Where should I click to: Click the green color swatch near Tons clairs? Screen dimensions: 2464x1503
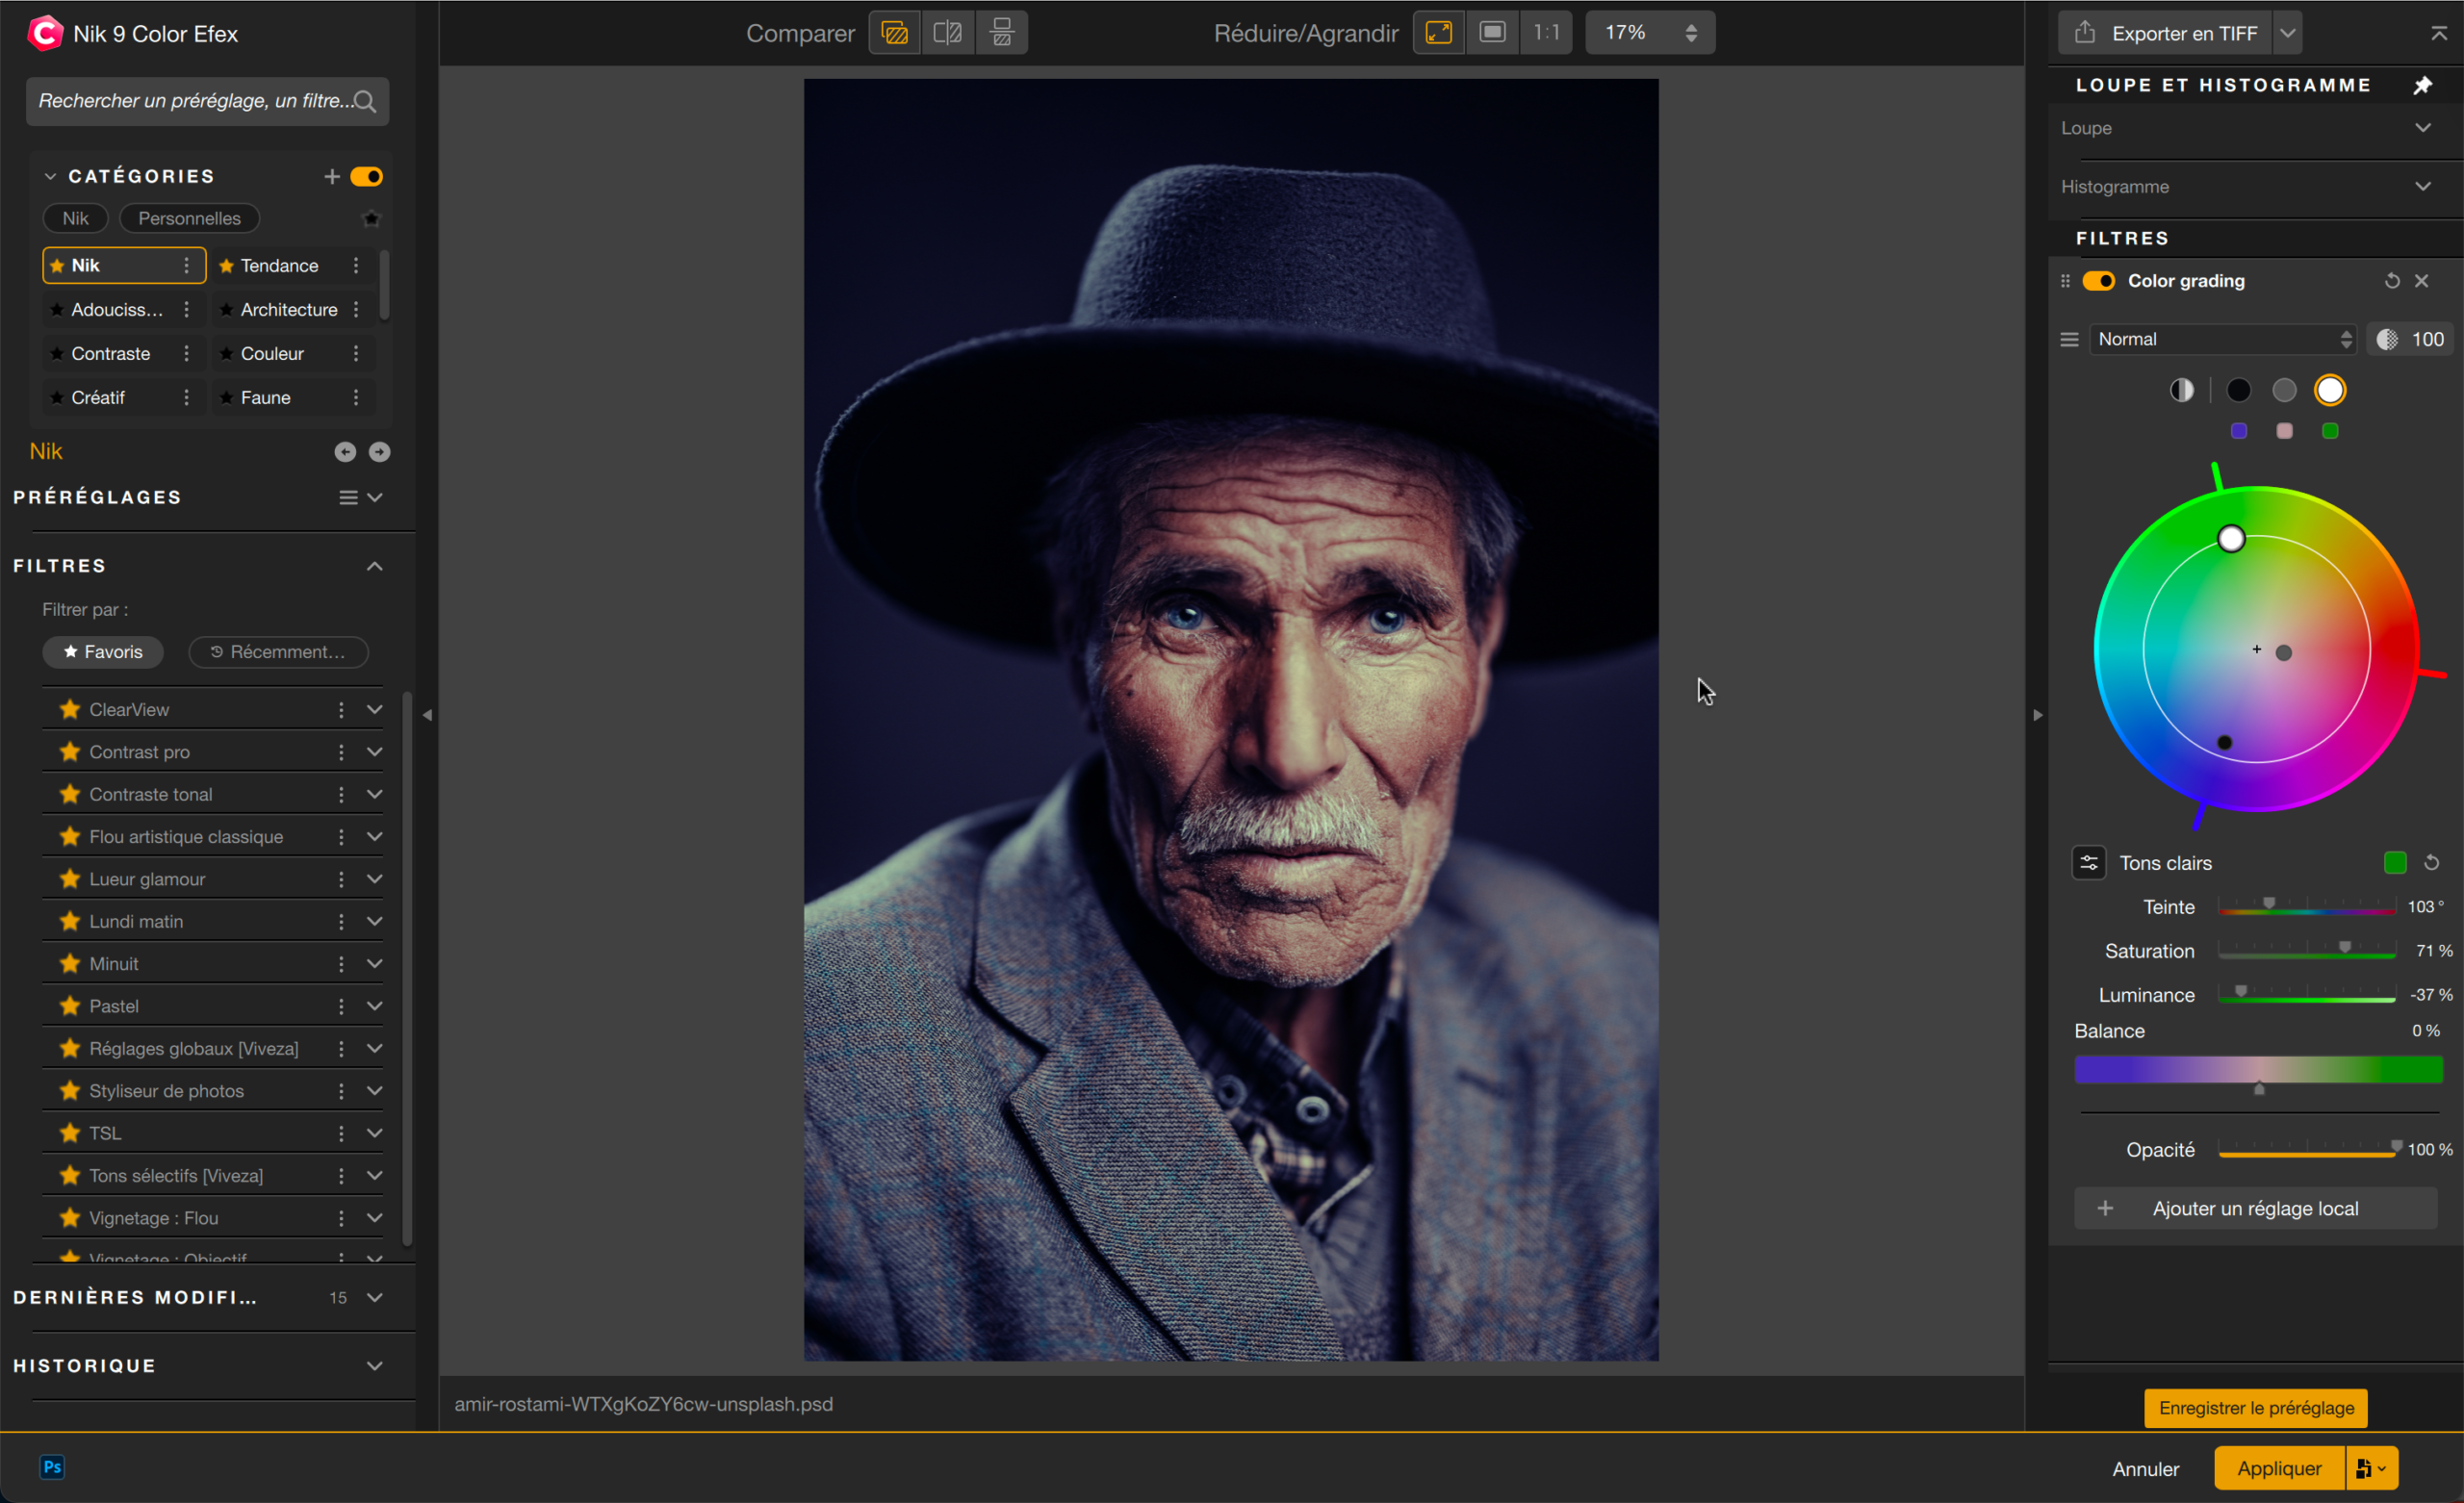point(2395,862)
